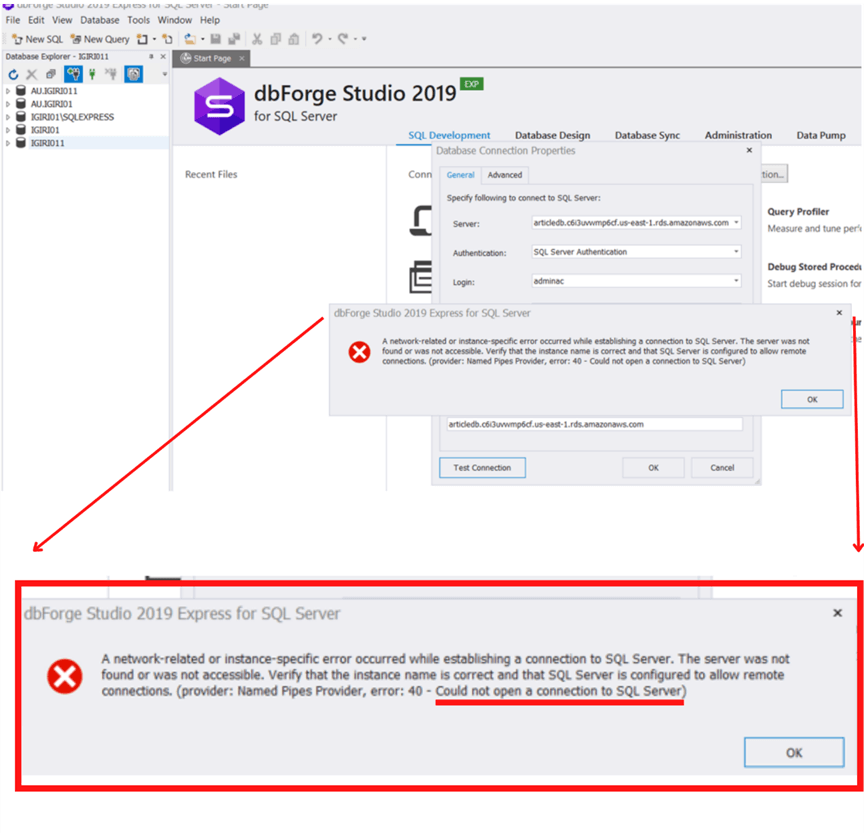Click the Redo arrow icon
The width and height of the screenshot is (864, 833).
point(343,39)
